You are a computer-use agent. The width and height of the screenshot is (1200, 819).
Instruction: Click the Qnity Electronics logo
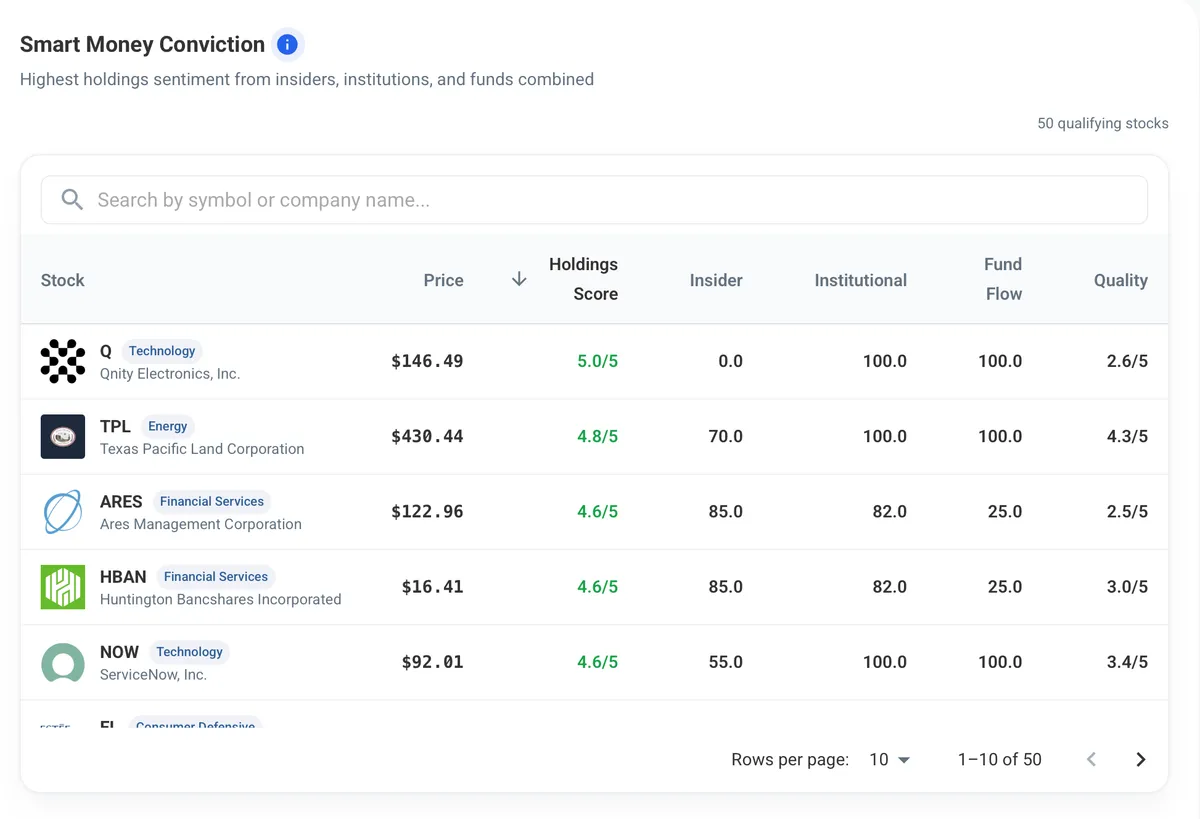click(x=63, y=361)
